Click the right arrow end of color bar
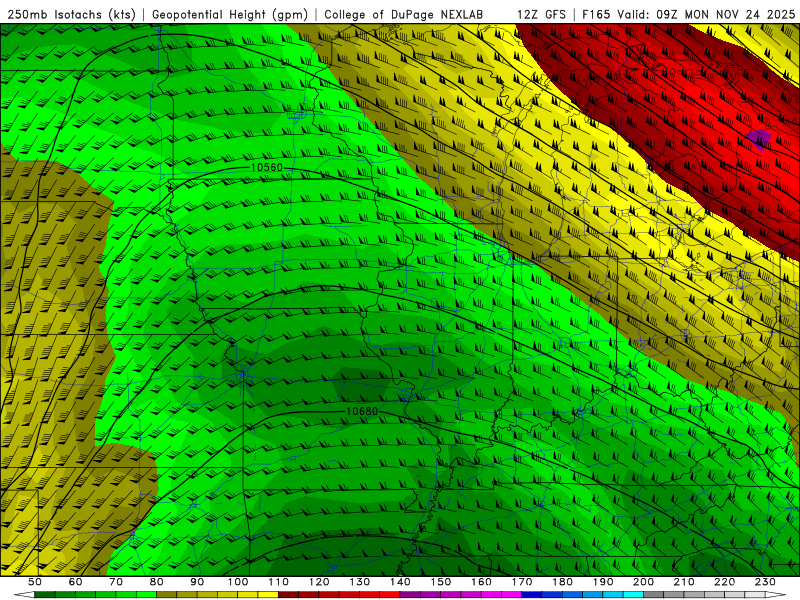 coord(776,594)
